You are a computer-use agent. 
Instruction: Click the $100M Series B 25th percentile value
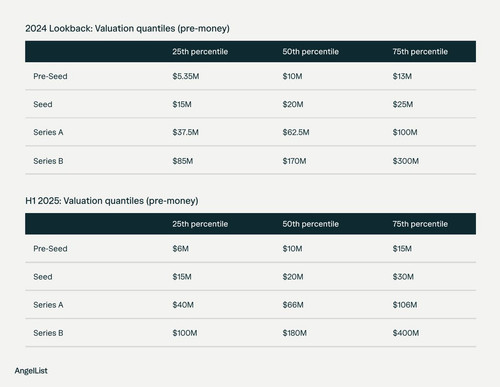(x=185, y=333)
